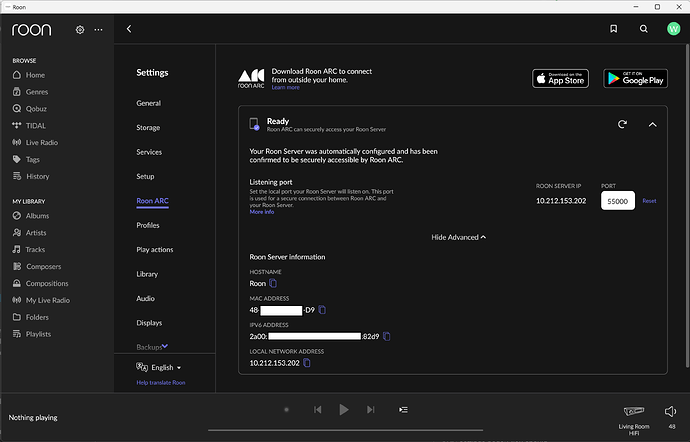The width and height of the screenshot is (690, 442).
Task: Select the Roon ARC settings tab
Action: pos(153,201)
